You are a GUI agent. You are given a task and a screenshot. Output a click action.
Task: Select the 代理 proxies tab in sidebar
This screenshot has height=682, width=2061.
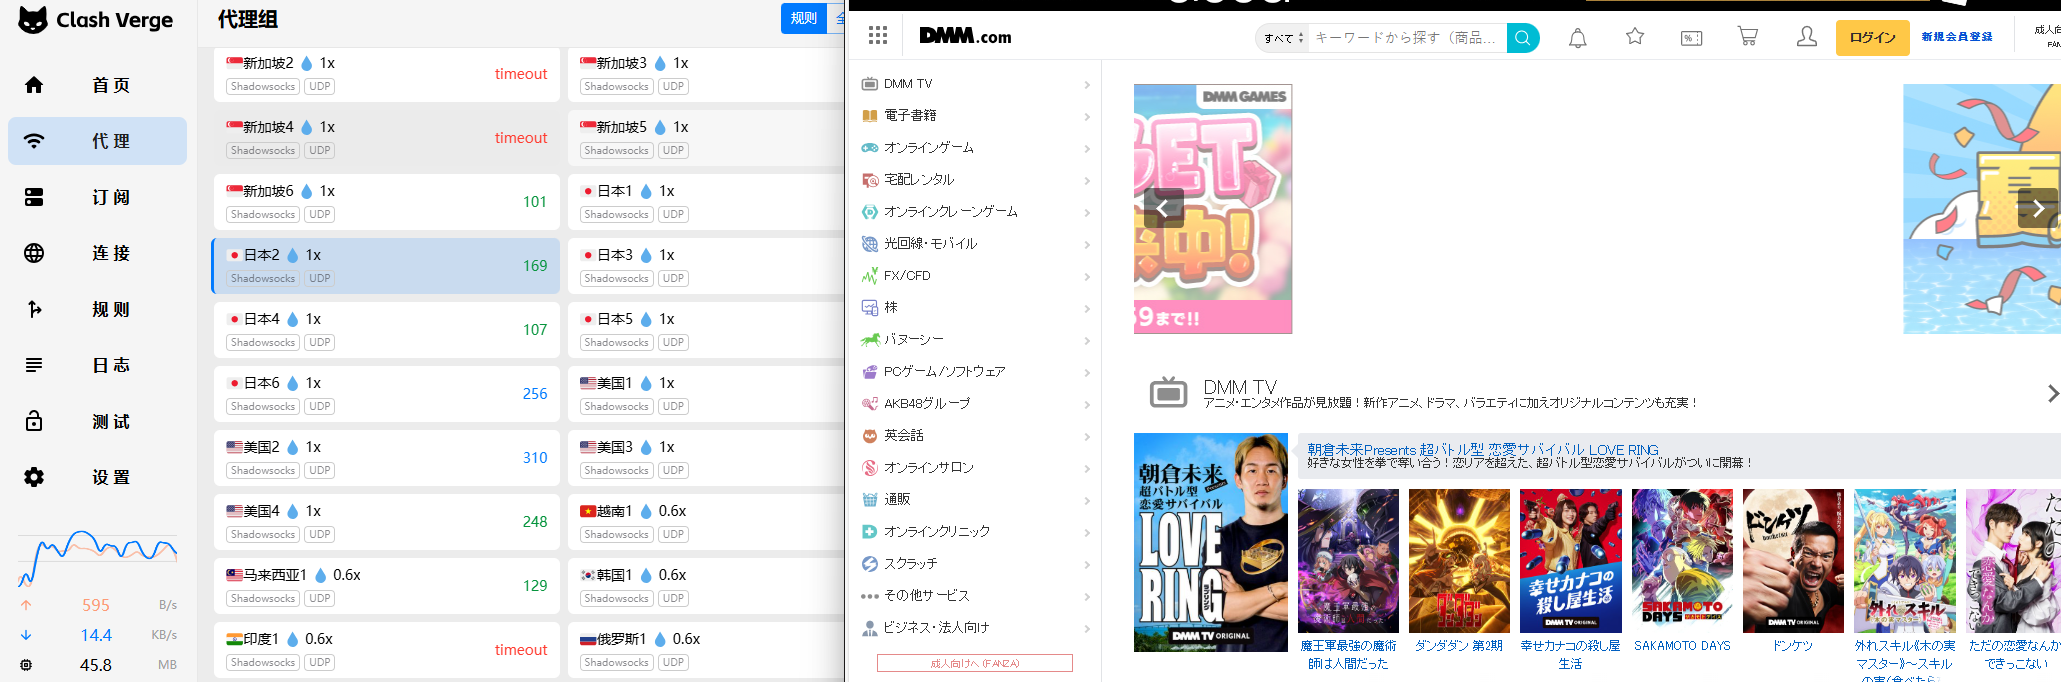click(x=97, y=141)
